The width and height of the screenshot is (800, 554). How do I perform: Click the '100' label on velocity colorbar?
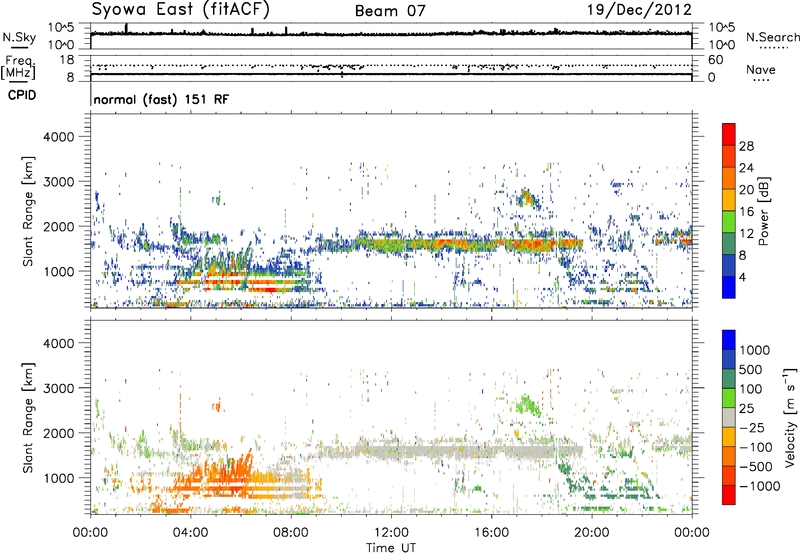click(750, 389)
